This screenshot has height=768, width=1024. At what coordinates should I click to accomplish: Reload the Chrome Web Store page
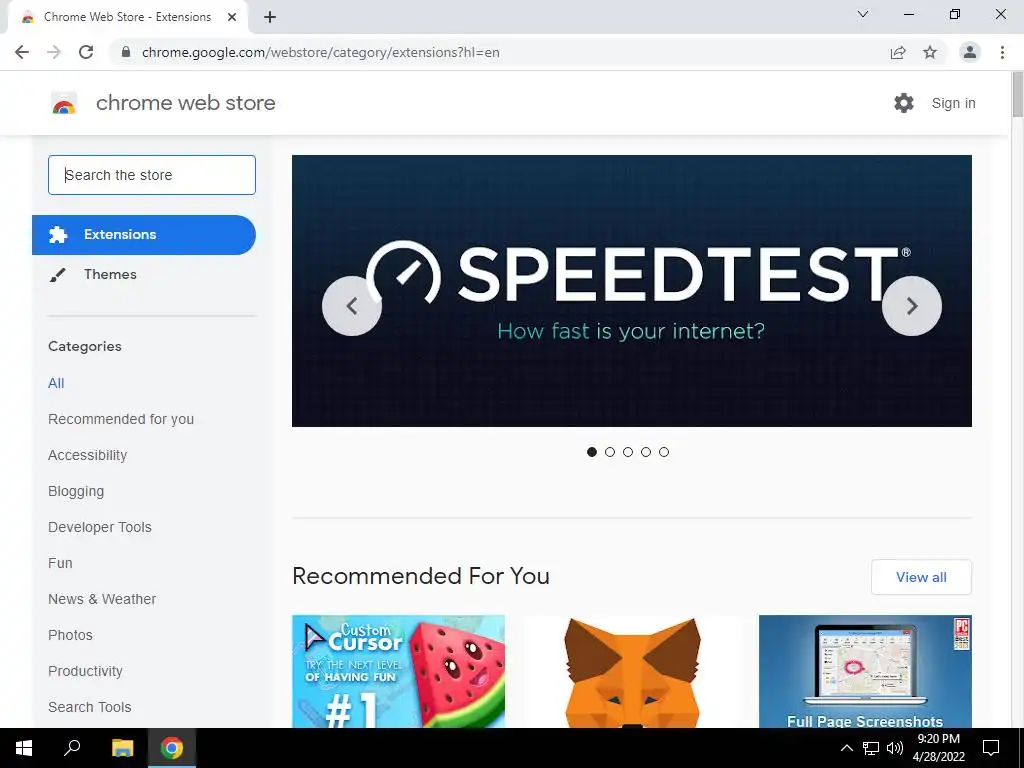click(x=86, y=52)
